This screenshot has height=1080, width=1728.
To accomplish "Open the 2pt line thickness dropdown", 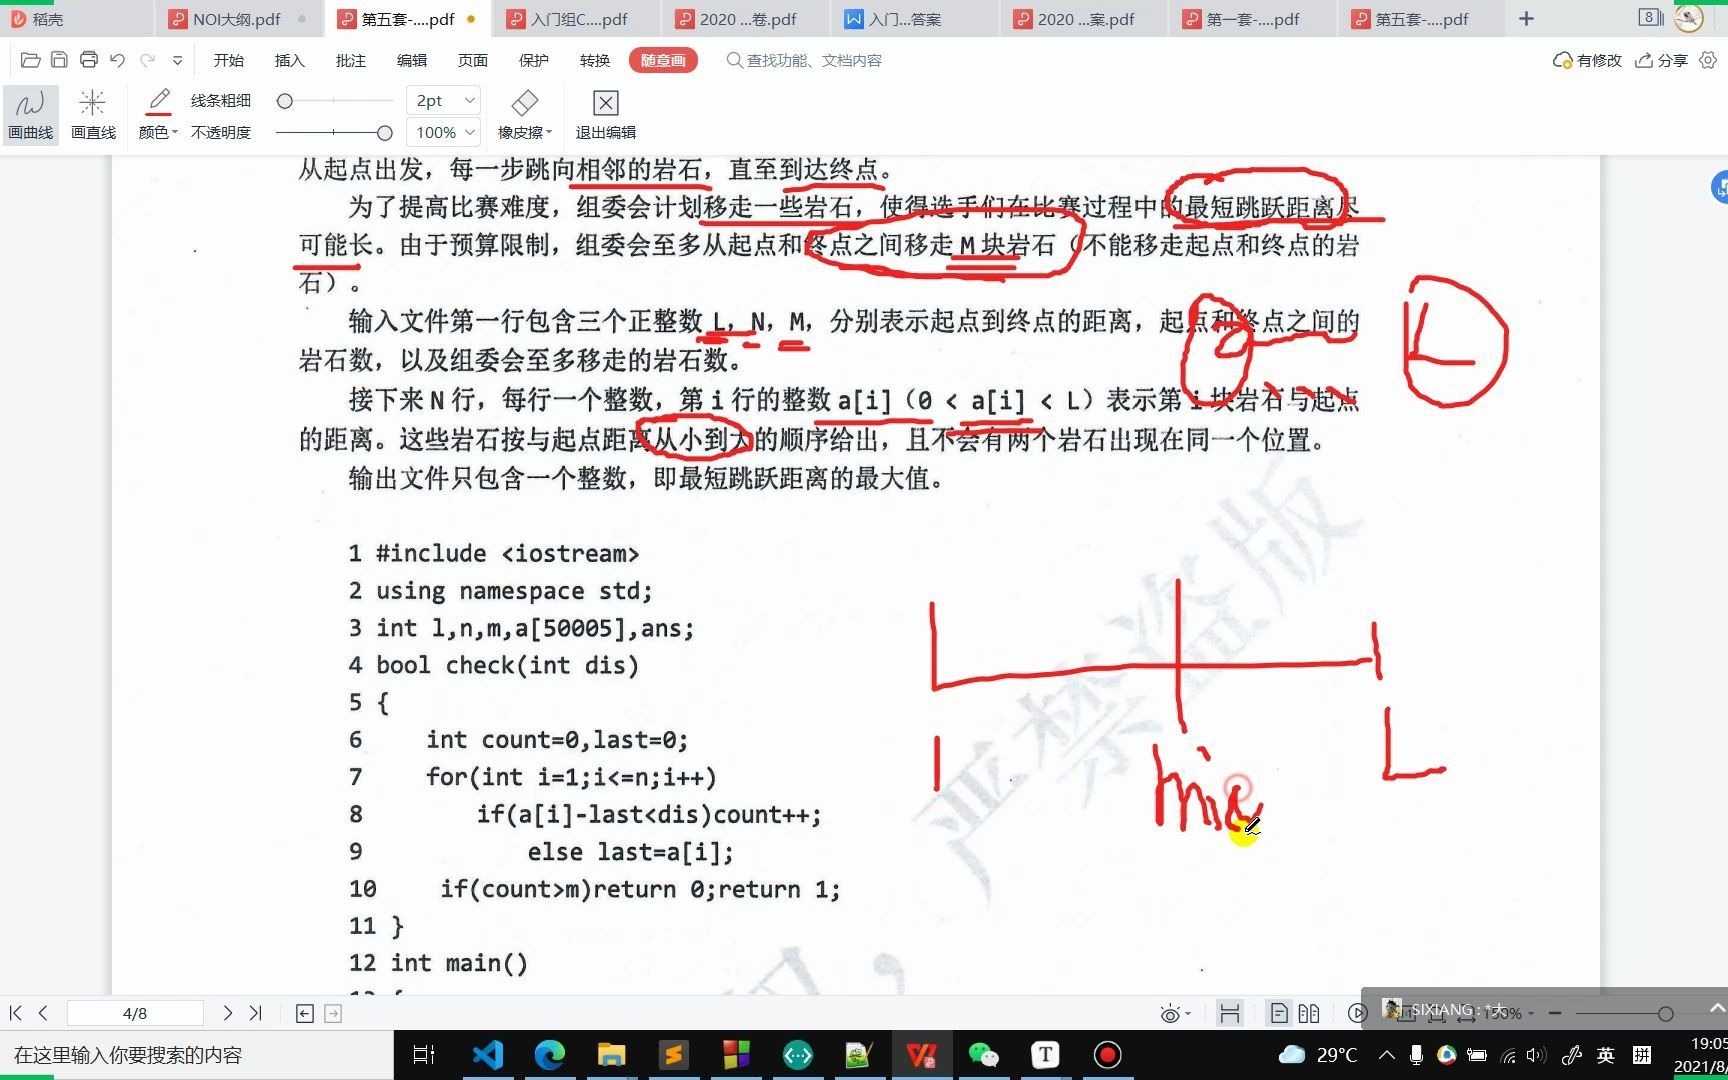I will point(442,100).
